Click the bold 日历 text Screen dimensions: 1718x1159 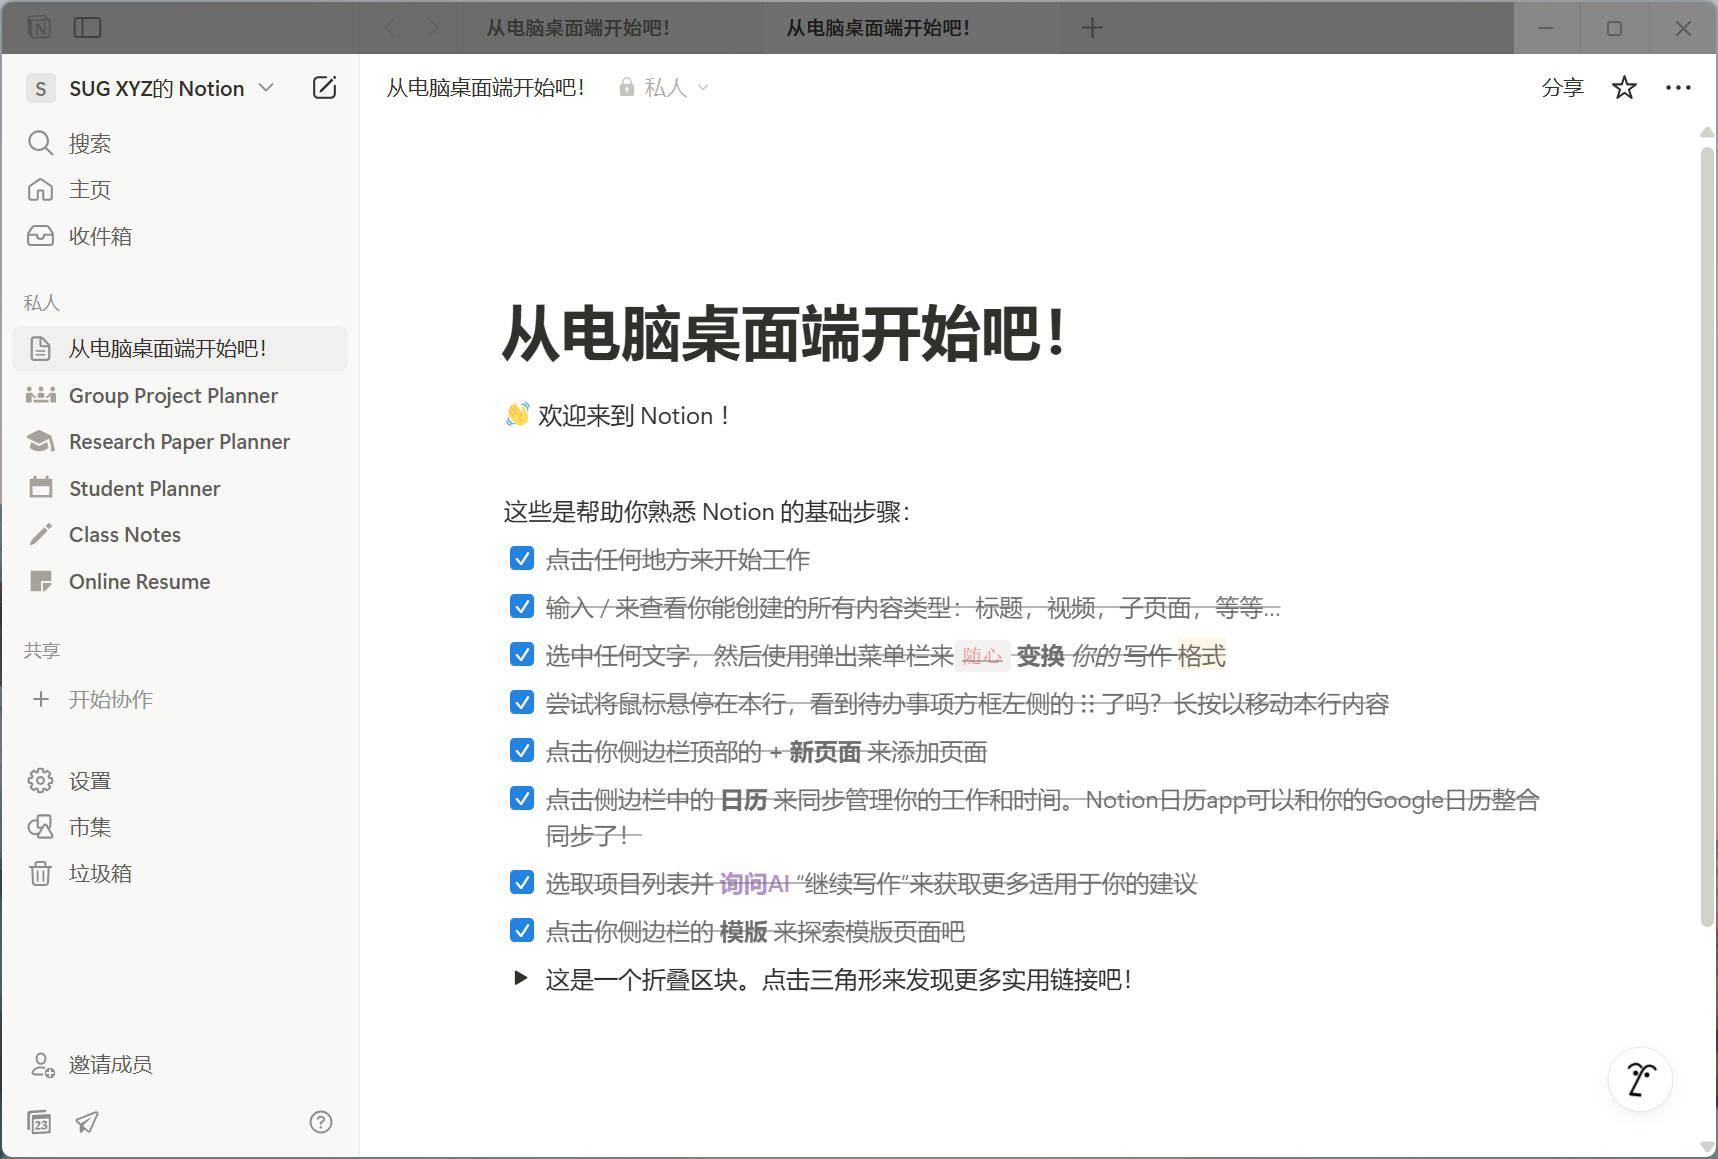coord(744,800)
